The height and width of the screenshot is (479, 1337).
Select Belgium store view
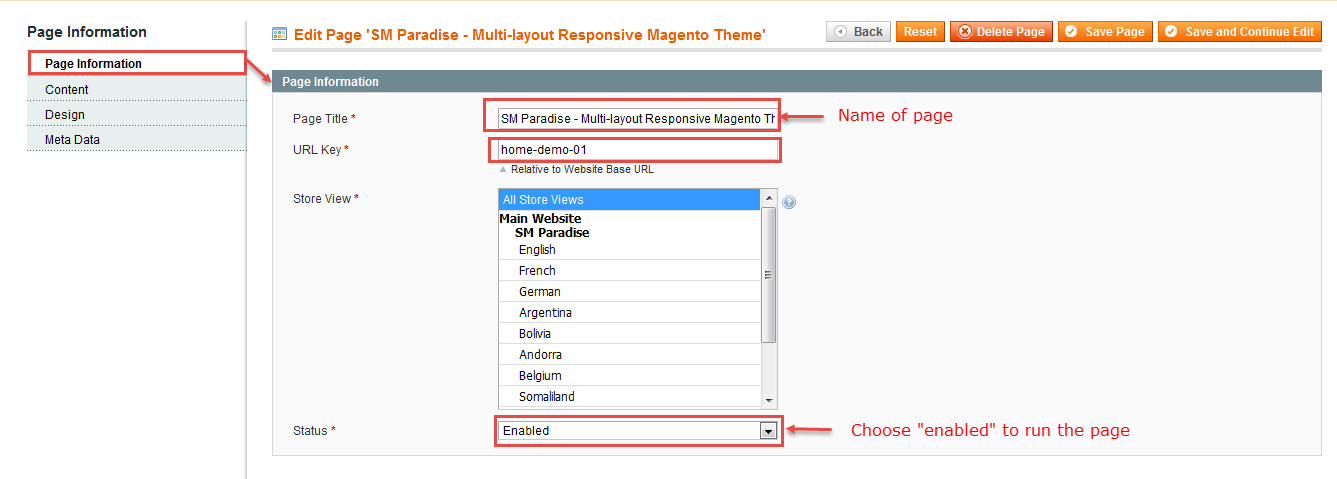click(x=629, y=376)
